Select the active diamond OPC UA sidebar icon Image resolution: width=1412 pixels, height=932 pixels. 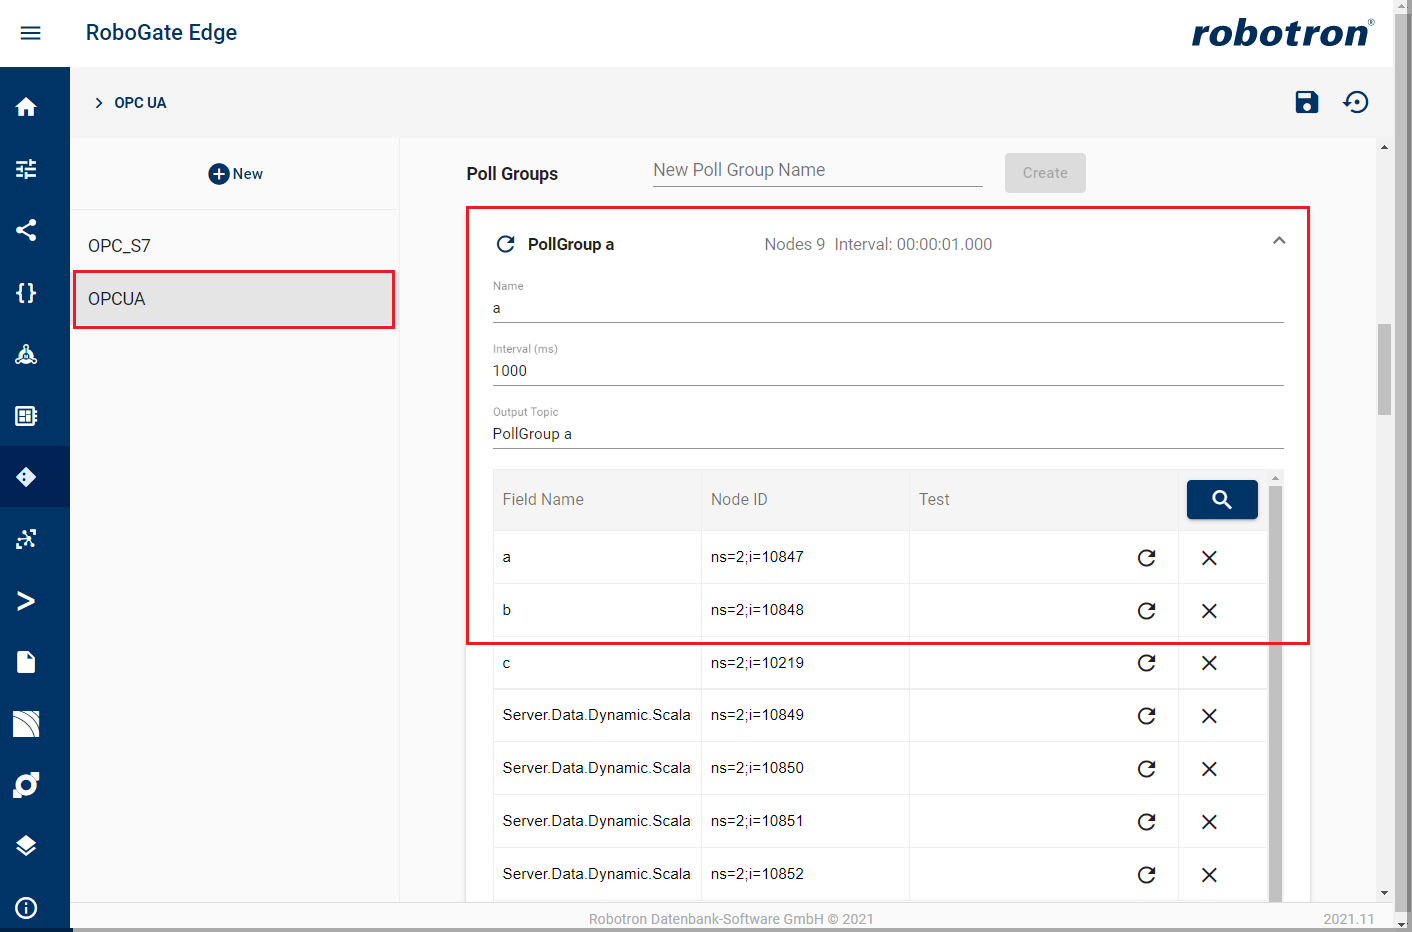(27, 477)
